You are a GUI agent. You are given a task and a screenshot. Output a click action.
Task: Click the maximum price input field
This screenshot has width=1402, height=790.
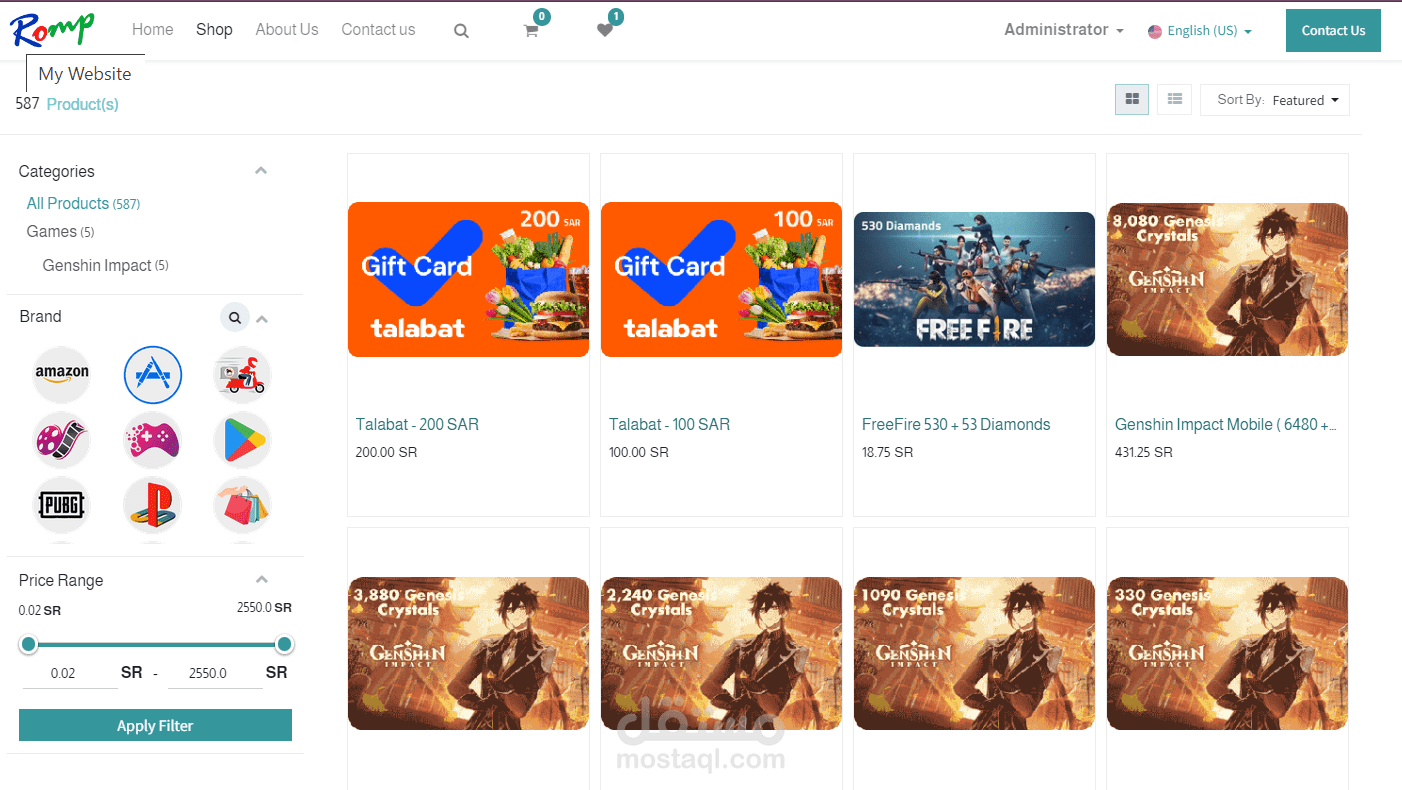pos(215,673)
